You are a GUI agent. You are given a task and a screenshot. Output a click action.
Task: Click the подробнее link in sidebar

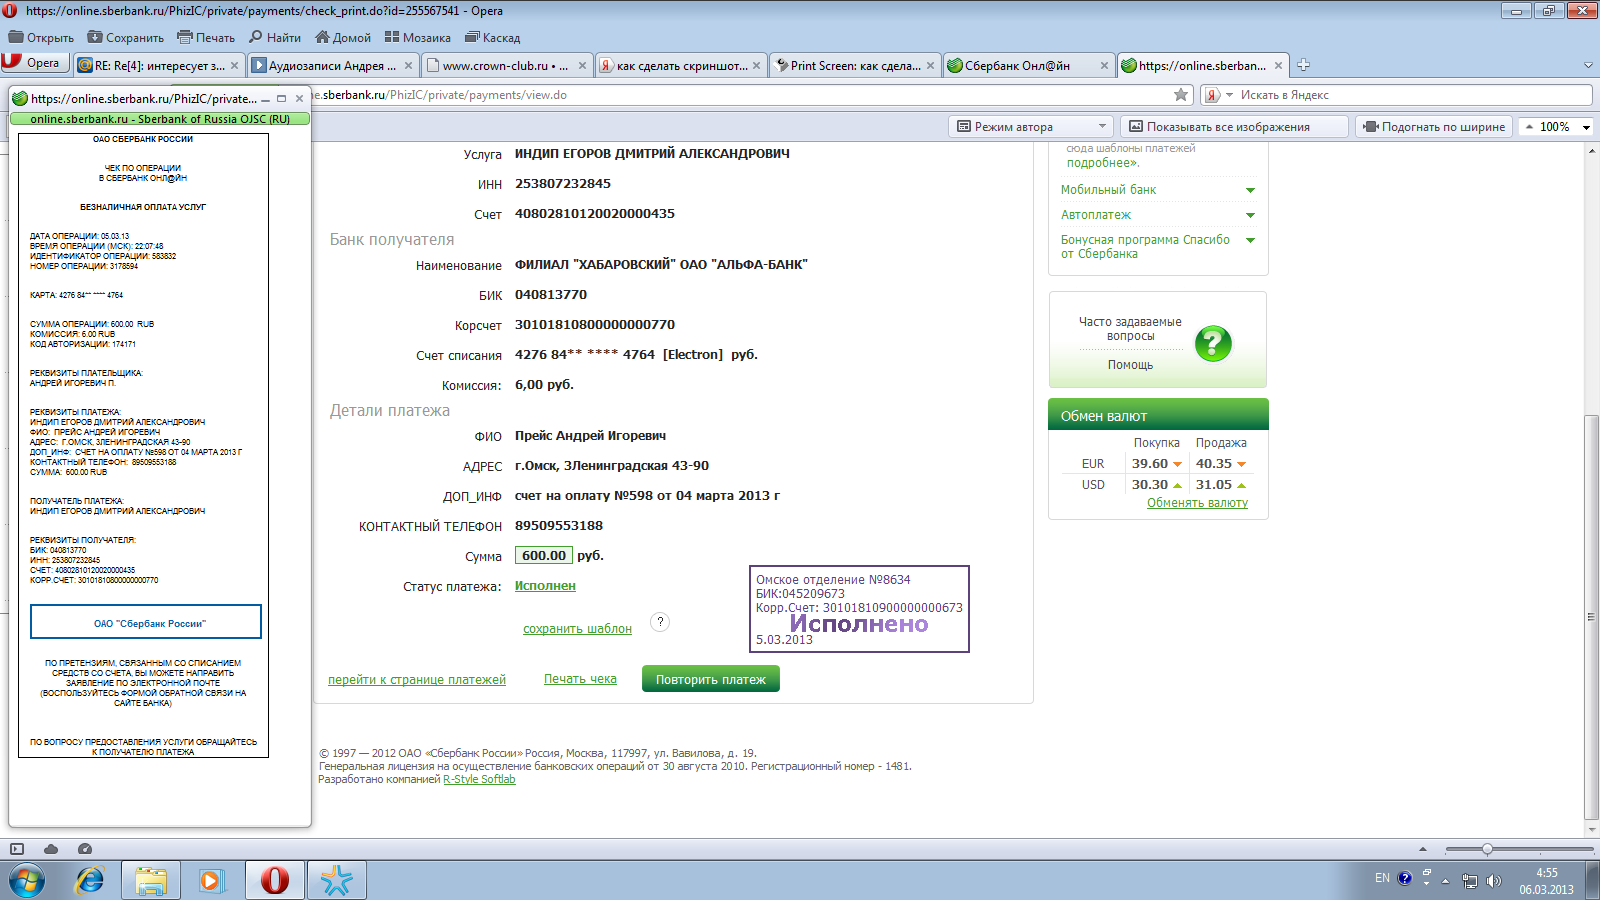pyautogui.click(x=1102, y=163)
